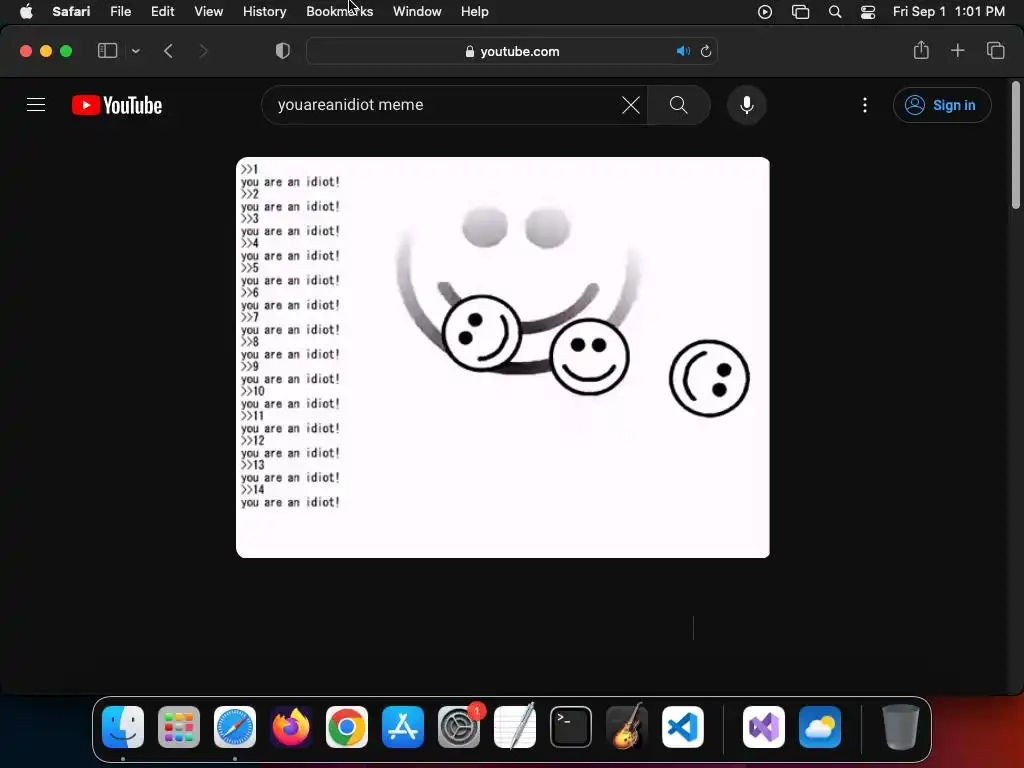Enter full screen with green button

[66, 51]
